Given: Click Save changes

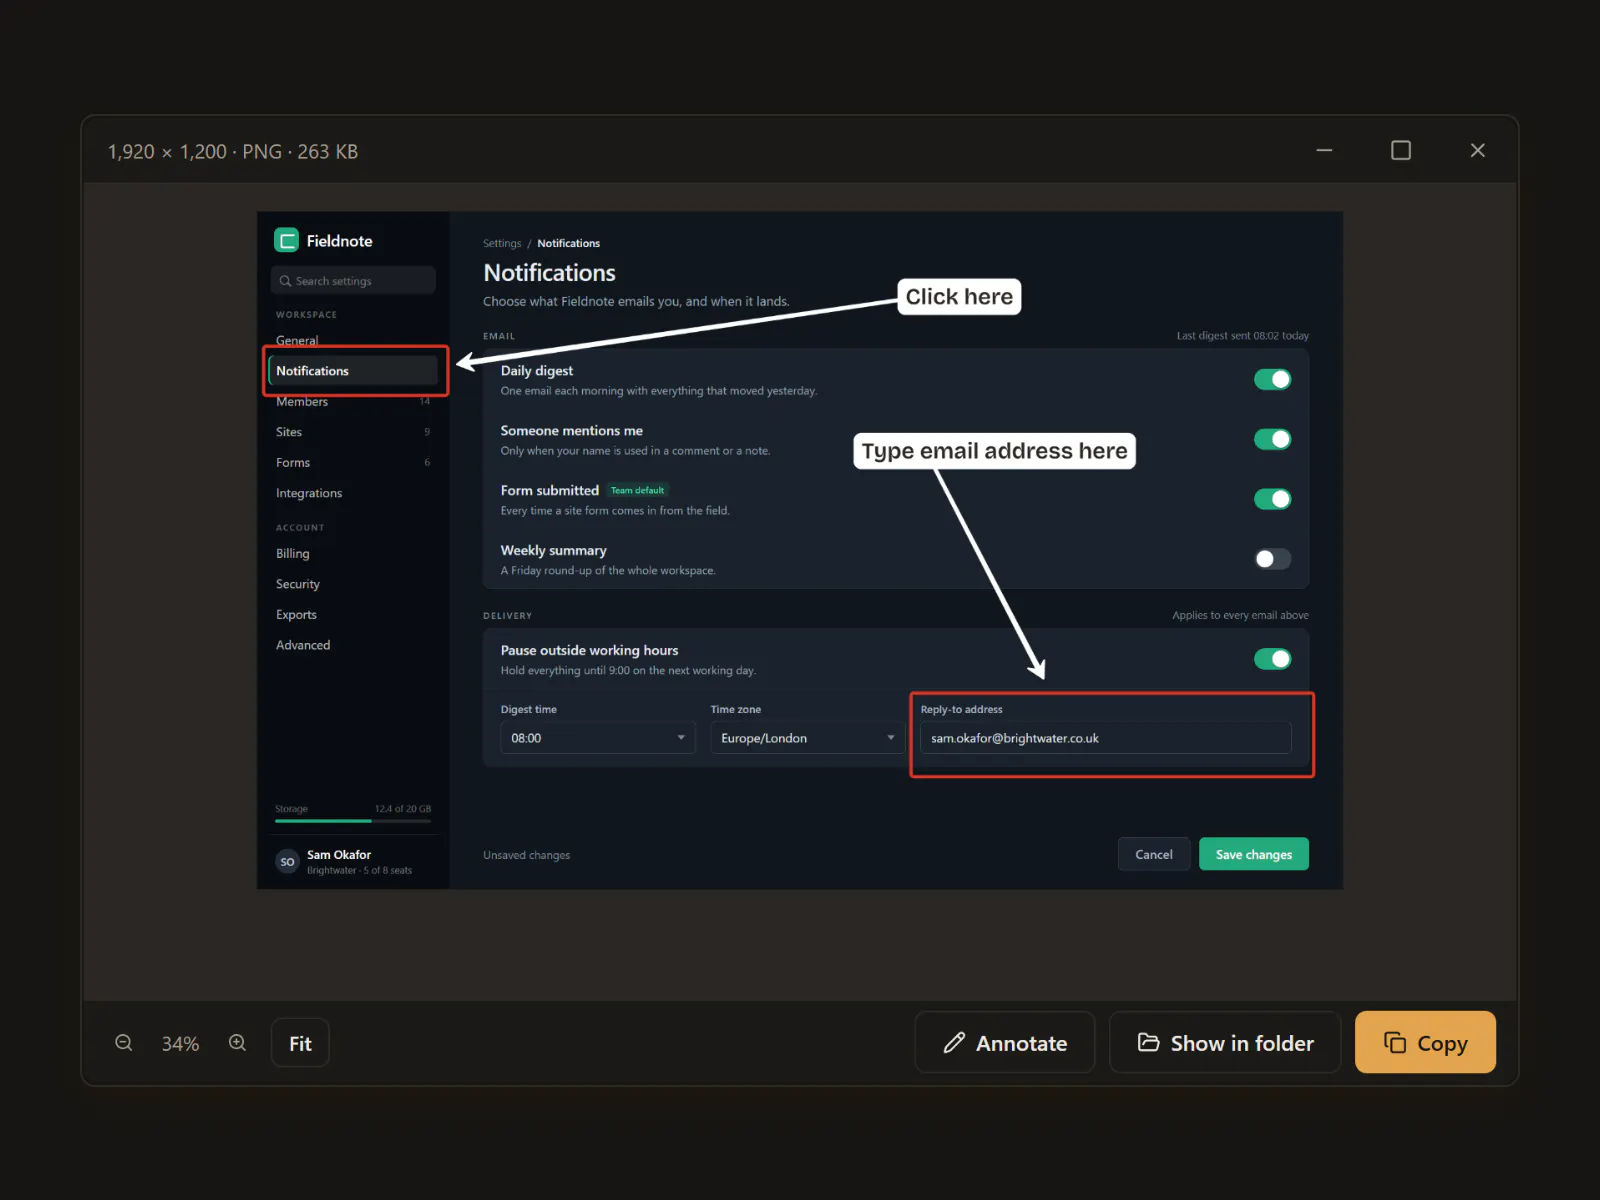Looking at the screenshot, I should coord(1254,854).
